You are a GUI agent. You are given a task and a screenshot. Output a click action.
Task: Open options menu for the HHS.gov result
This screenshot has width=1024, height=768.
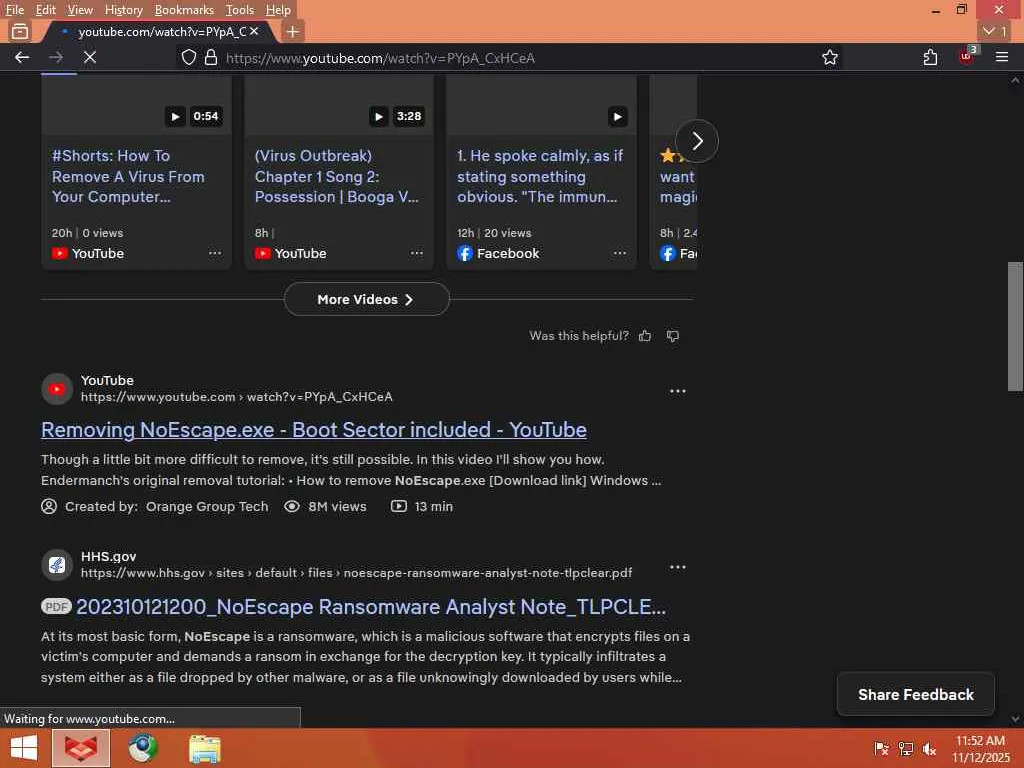coord(678,567)
